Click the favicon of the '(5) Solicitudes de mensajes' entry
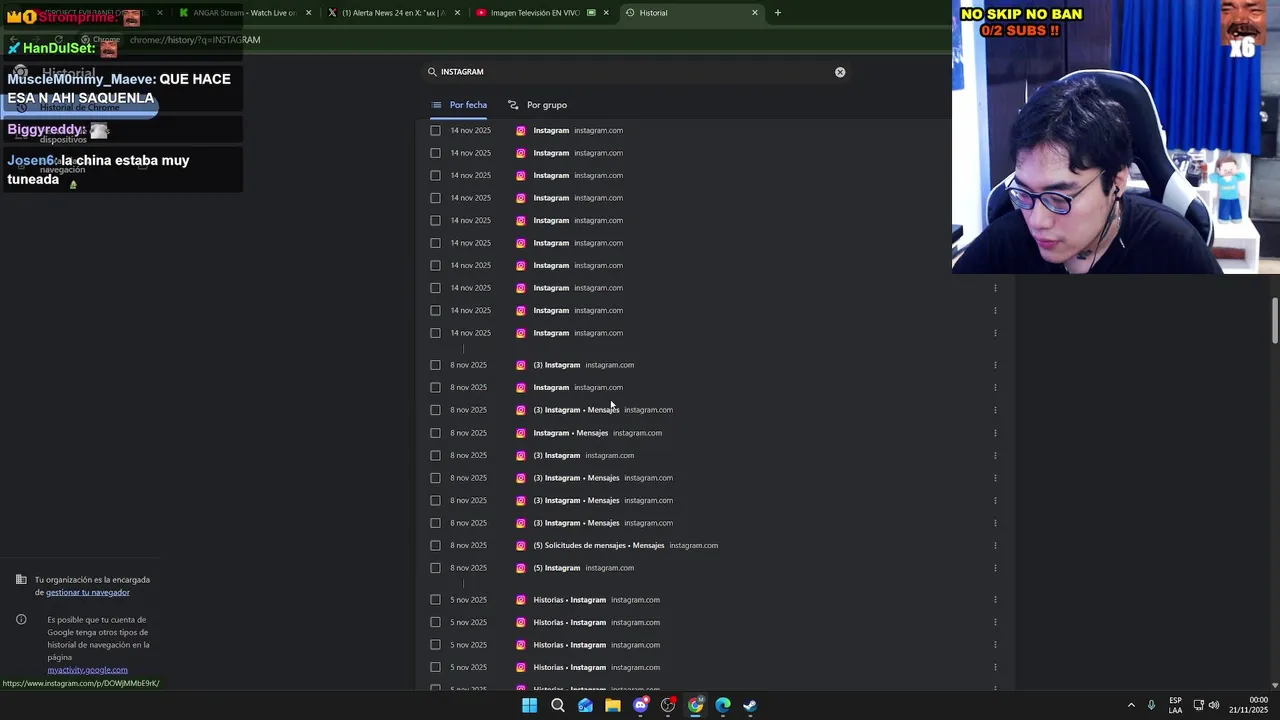Screen dimensions: 1280x720 (521, 545)
